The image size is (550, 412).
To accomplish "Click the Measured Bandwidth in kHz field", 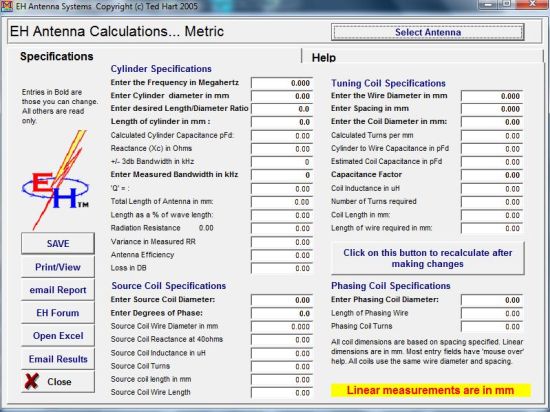I will 282,175.
